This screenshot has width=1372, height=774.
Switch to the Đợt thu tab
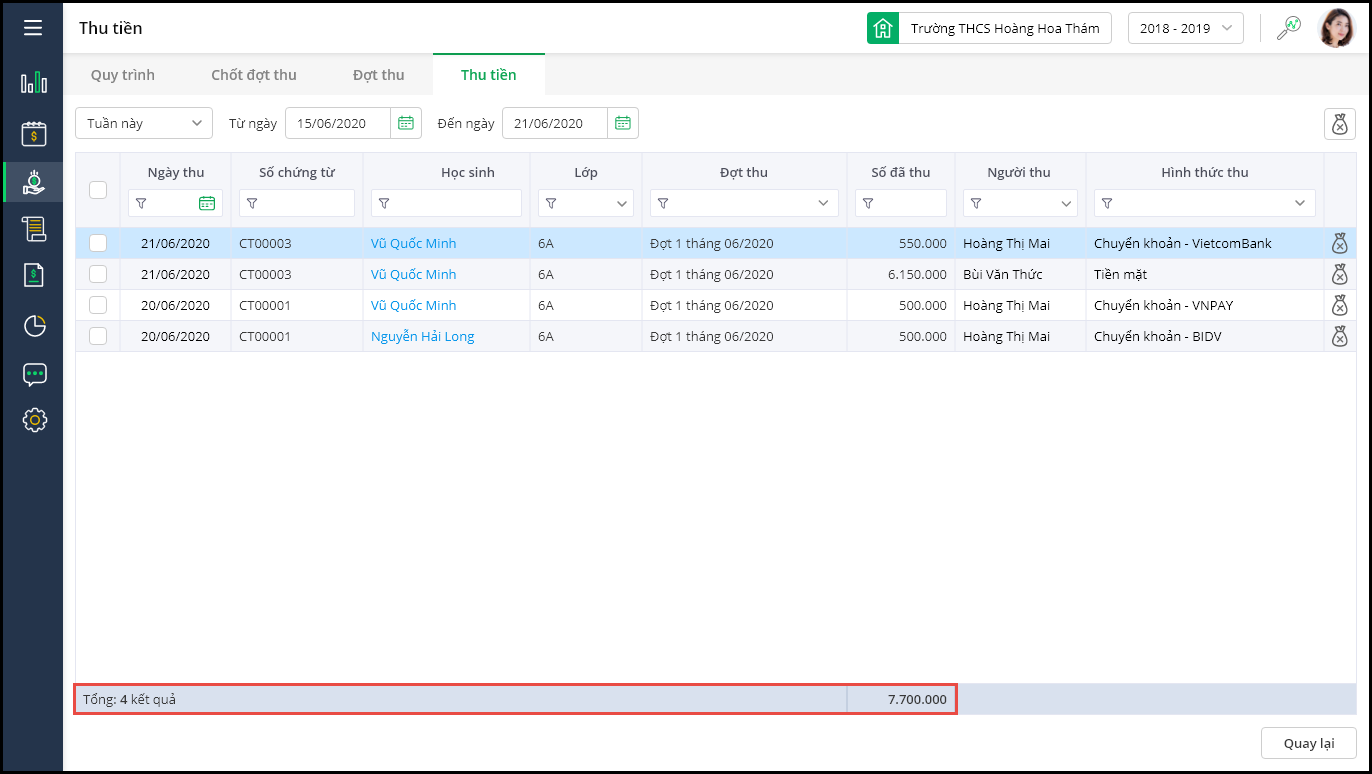point(378,75)
